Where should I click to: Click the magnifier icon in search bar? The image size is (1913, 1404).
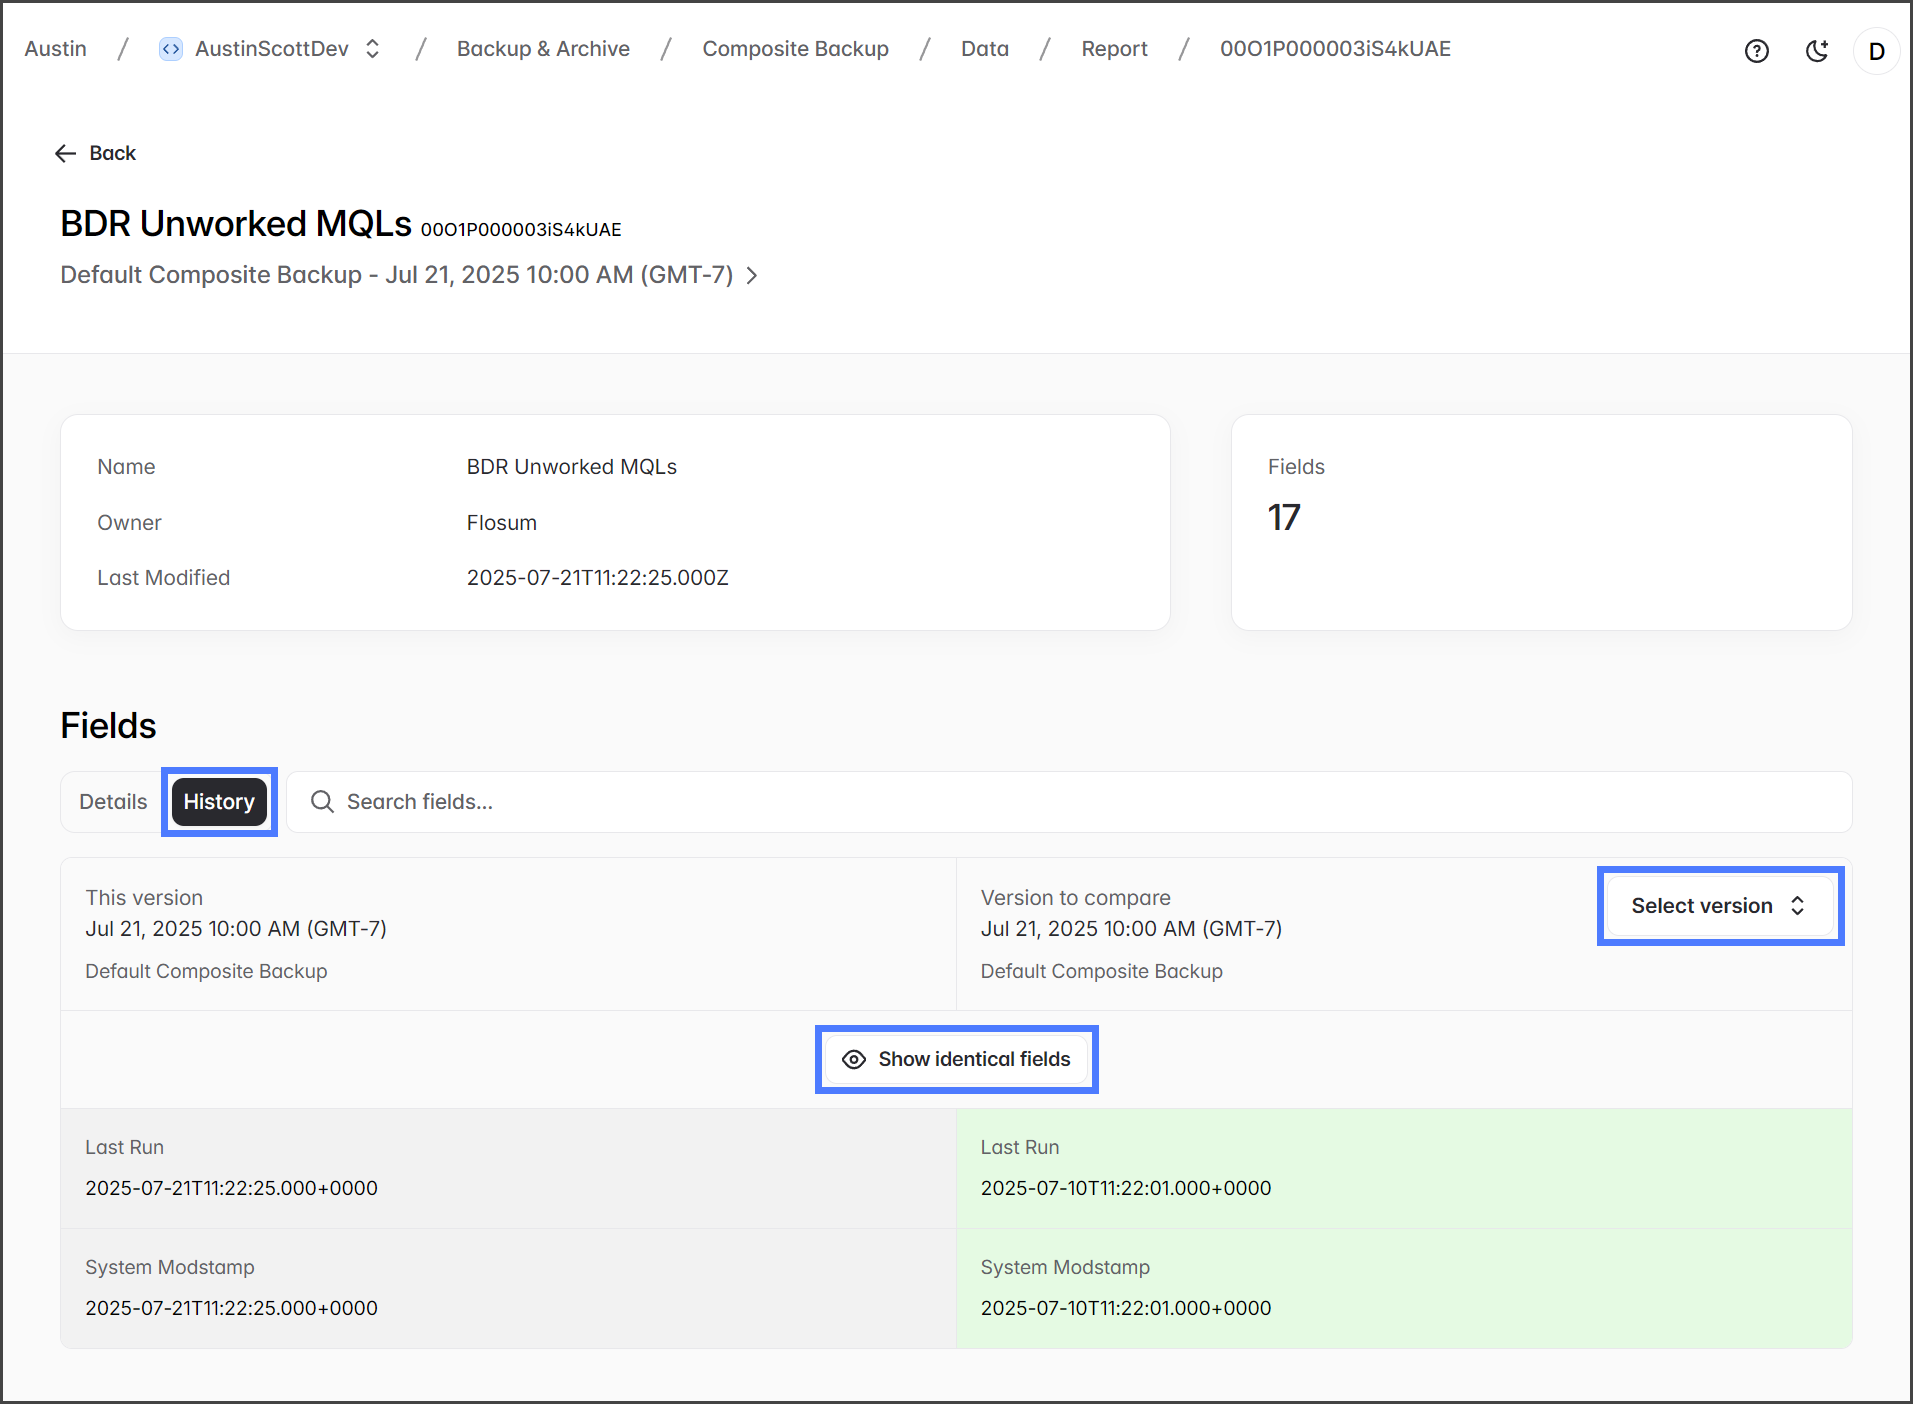[322, 802]
